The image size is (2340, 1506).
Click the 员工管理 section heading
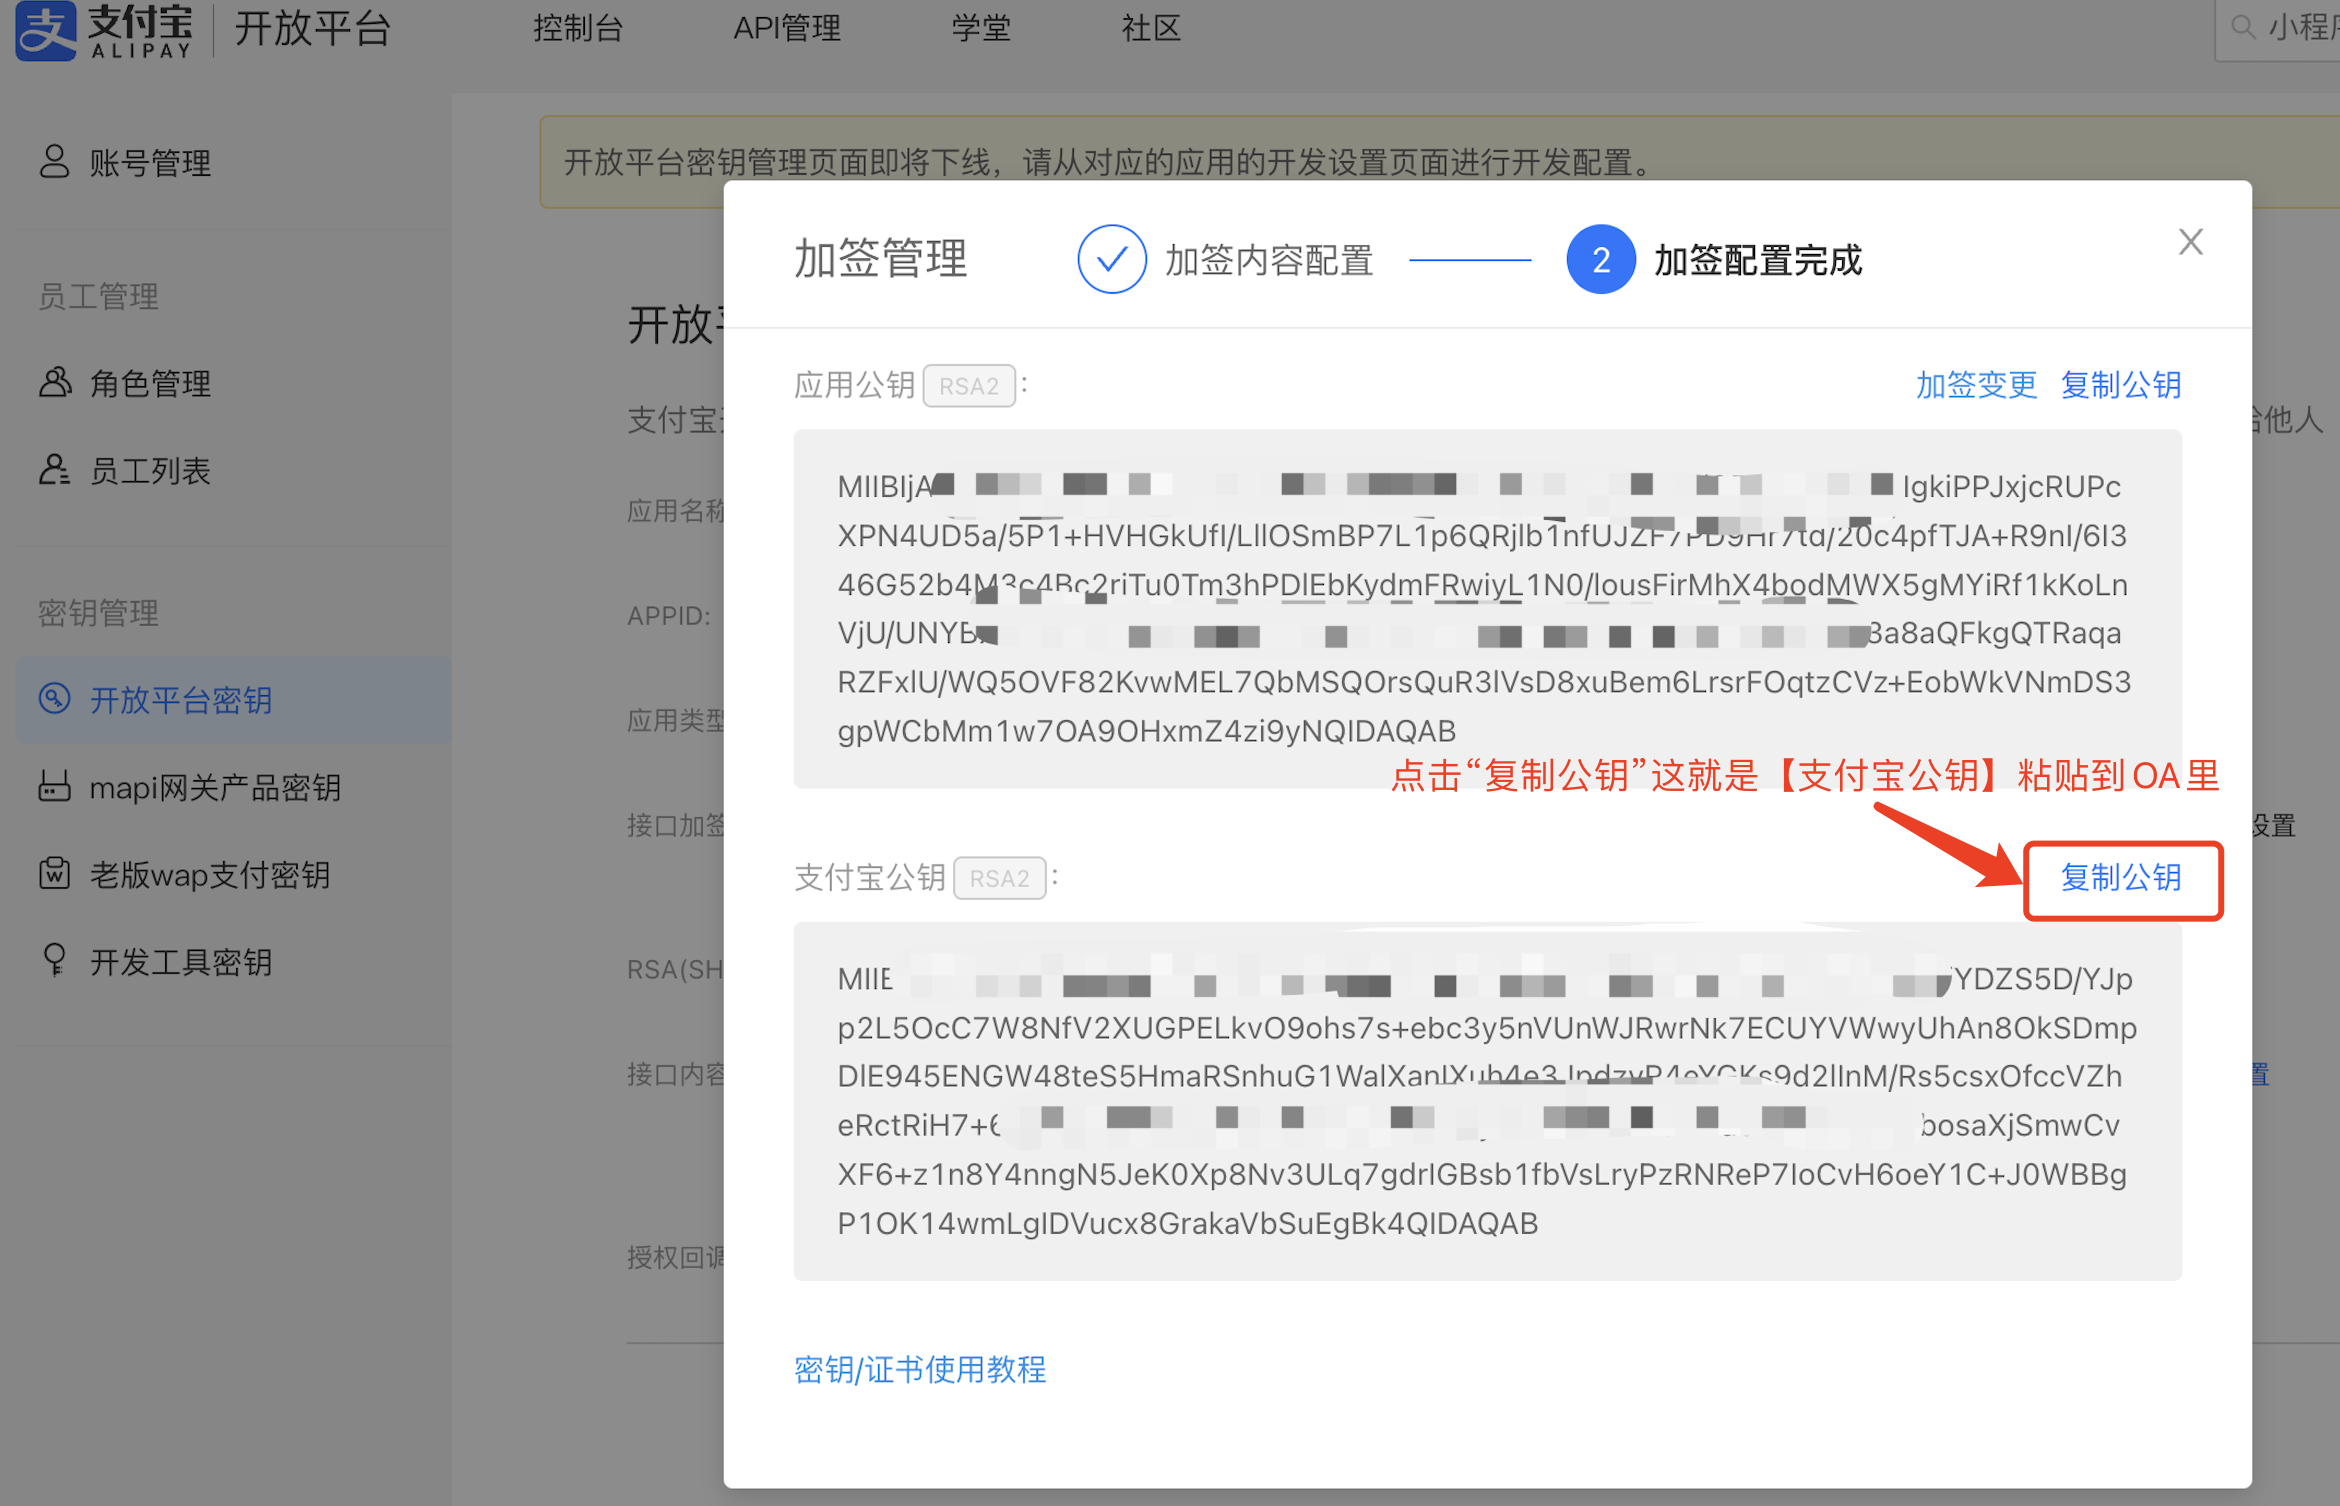(x=98, y=296)
